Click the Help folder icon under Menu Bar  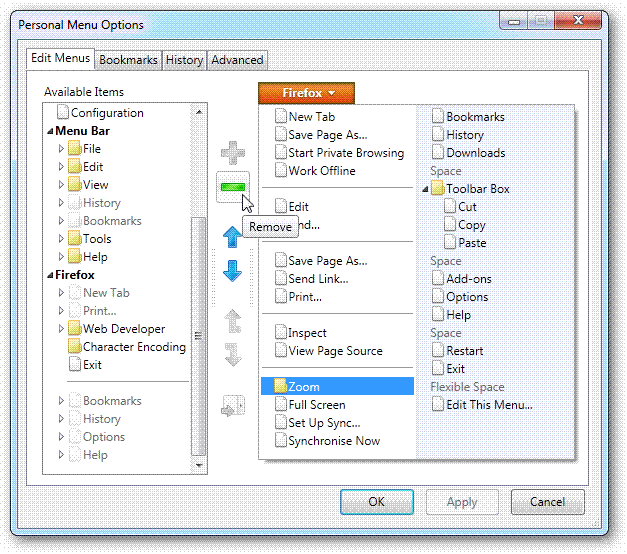[75, 256]
